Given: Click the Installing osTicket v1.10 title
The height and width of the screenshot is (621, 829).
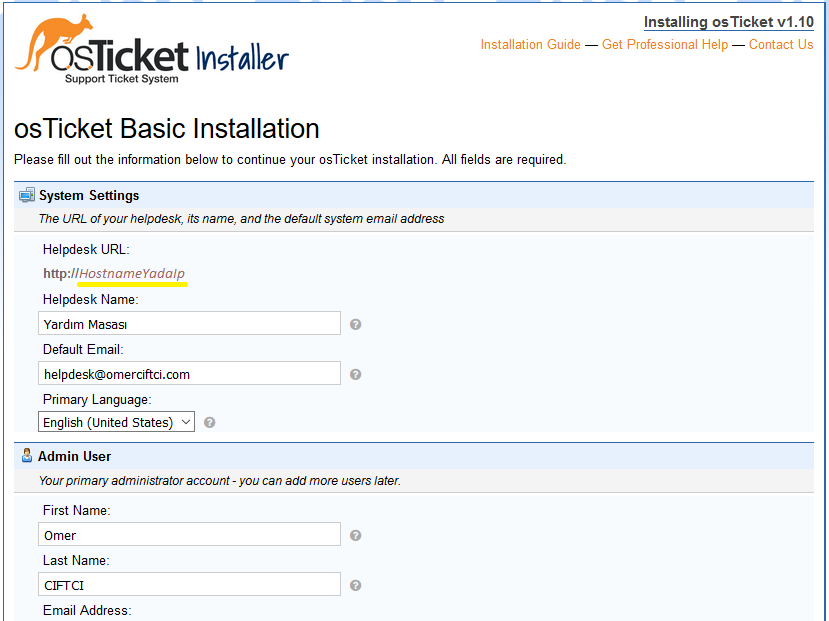Looking at the screenshot, I should click(728, 22).
